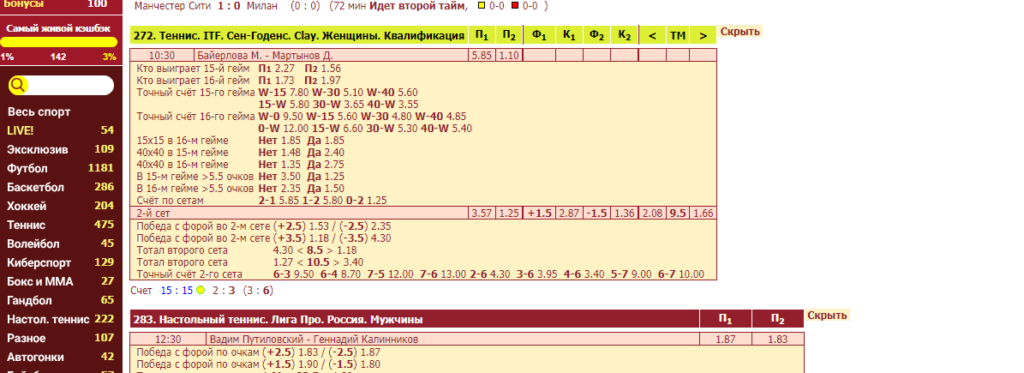Click the 283. Настольный теннис league header
The width and height of the screenshot is (1024, 373).
[x=415, y=319]
